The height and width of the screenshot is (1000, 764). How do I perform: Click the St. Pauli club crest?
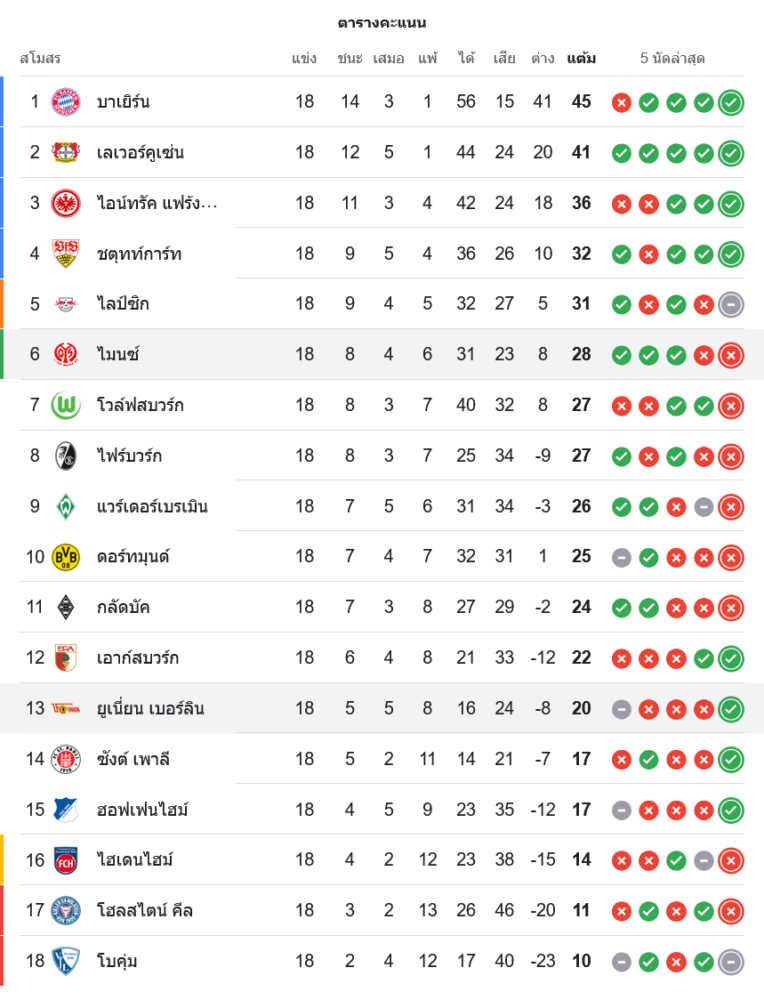point(65,759)
